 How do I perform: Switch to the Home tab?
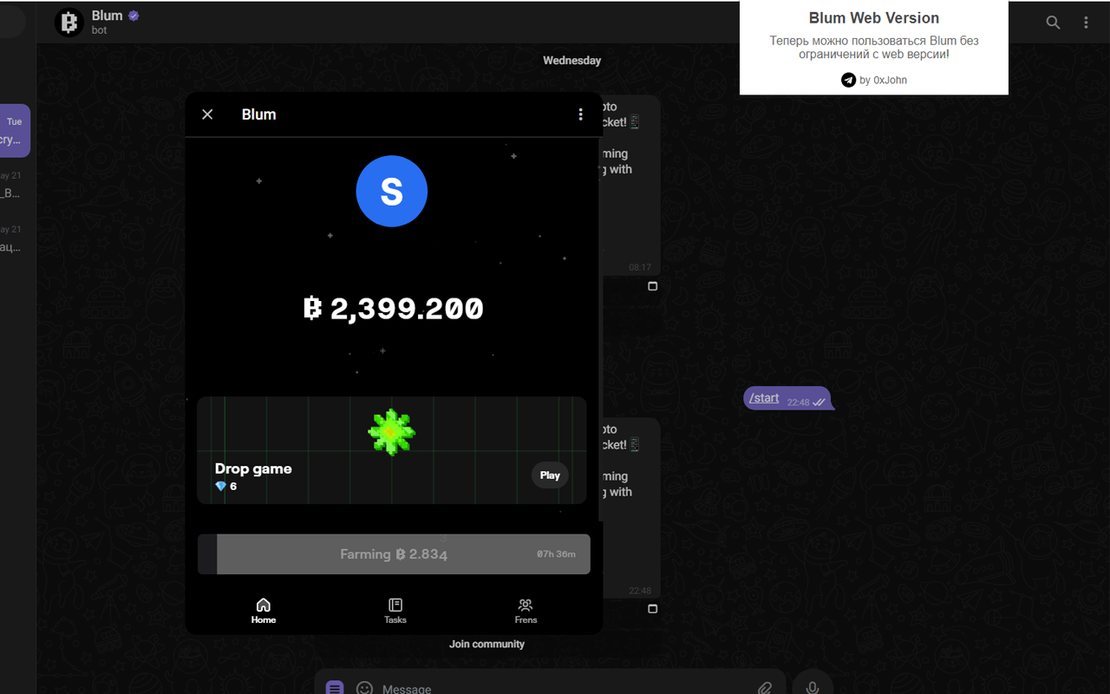click(x=263, y=610)
